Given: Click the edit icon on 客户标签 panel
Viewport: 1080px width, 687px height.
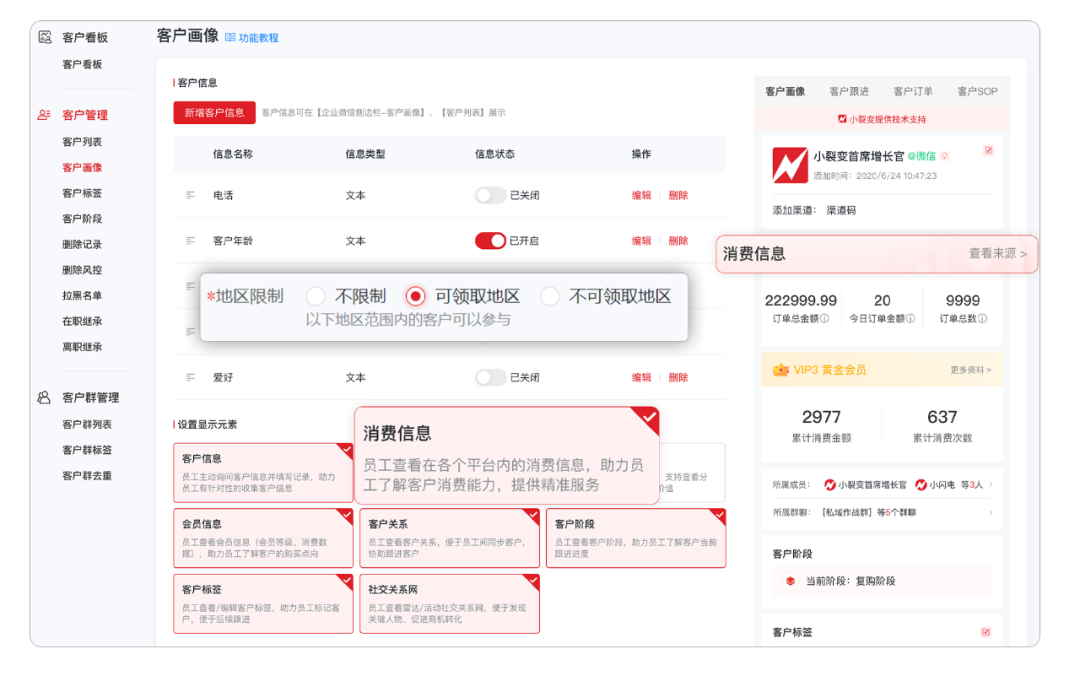Looking at the screenshot, I should [x=985, y=632].
